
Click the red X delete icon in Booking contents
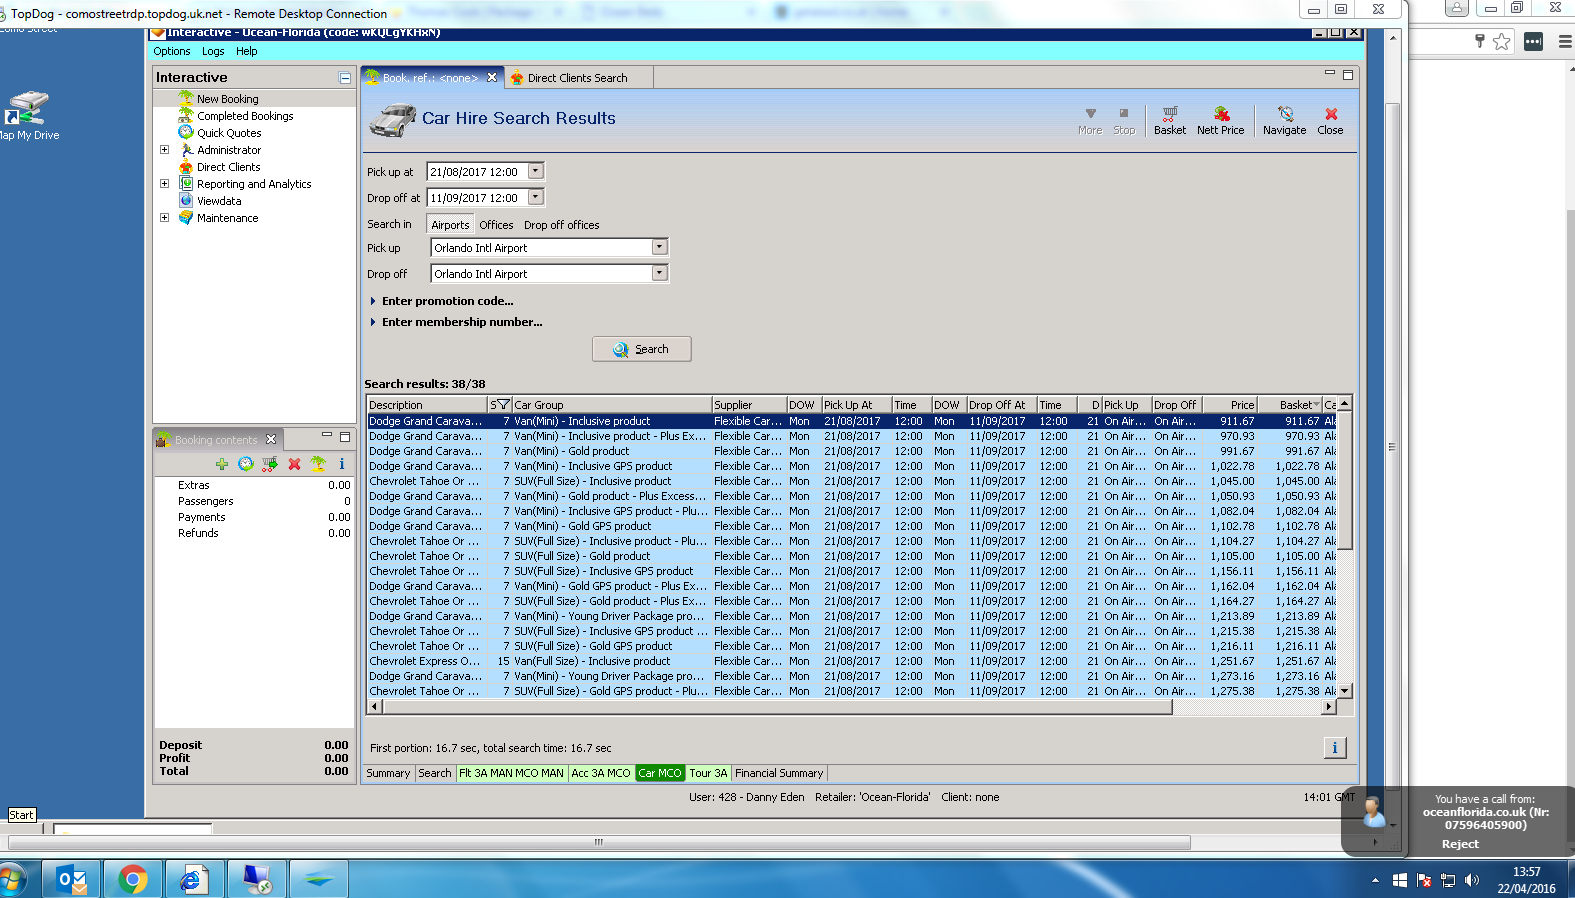pyautogui.click(x=294, y=464)
